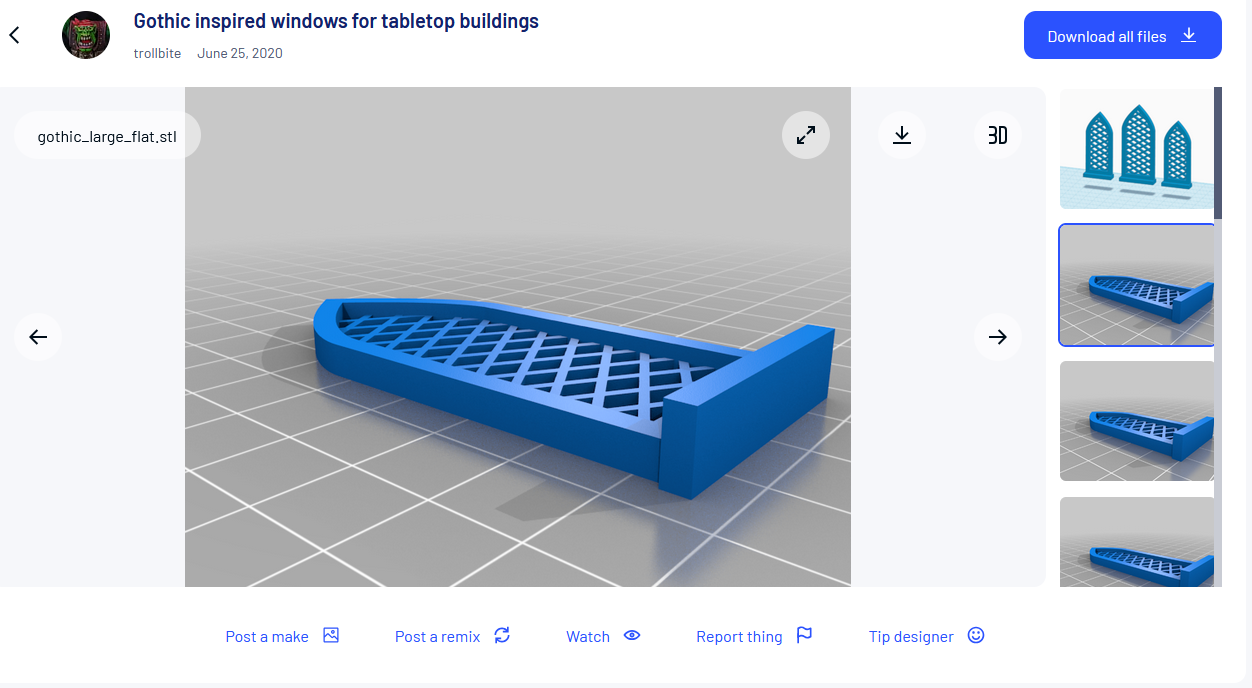Select the three upright windows thumbnail
This screenshot has height=688, width=1252.
[1137, 148]
